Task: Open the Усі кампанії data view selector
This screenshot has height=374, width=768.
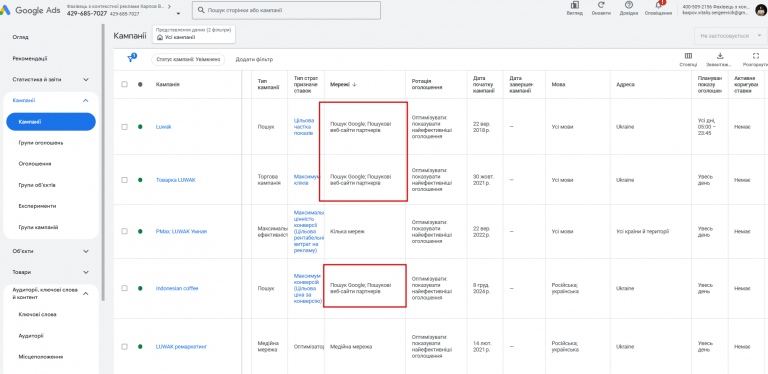Action: click(194, 34)
